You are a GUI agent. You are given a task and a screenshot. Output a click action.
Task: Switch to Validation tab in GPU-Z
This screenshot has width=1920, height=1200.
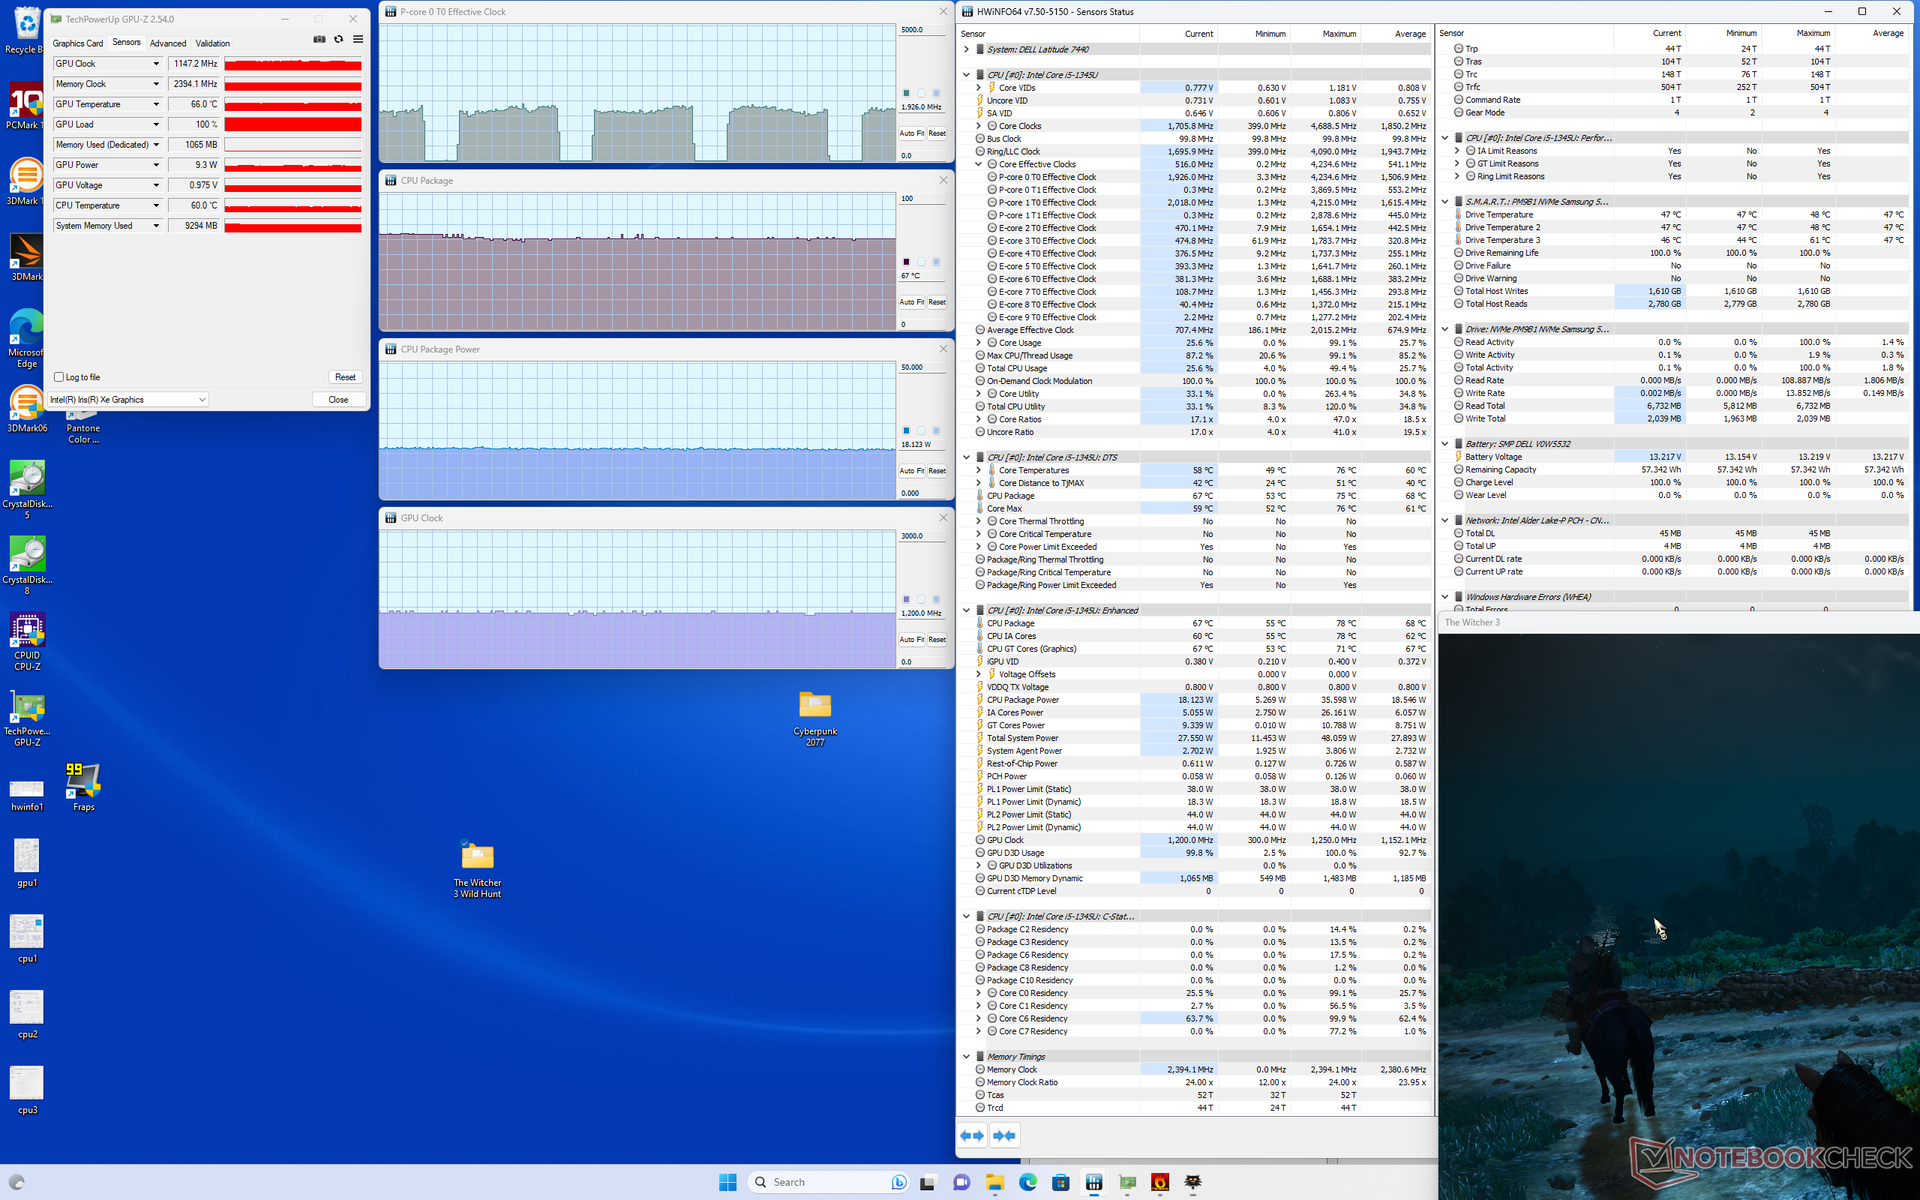pos(212,43)
